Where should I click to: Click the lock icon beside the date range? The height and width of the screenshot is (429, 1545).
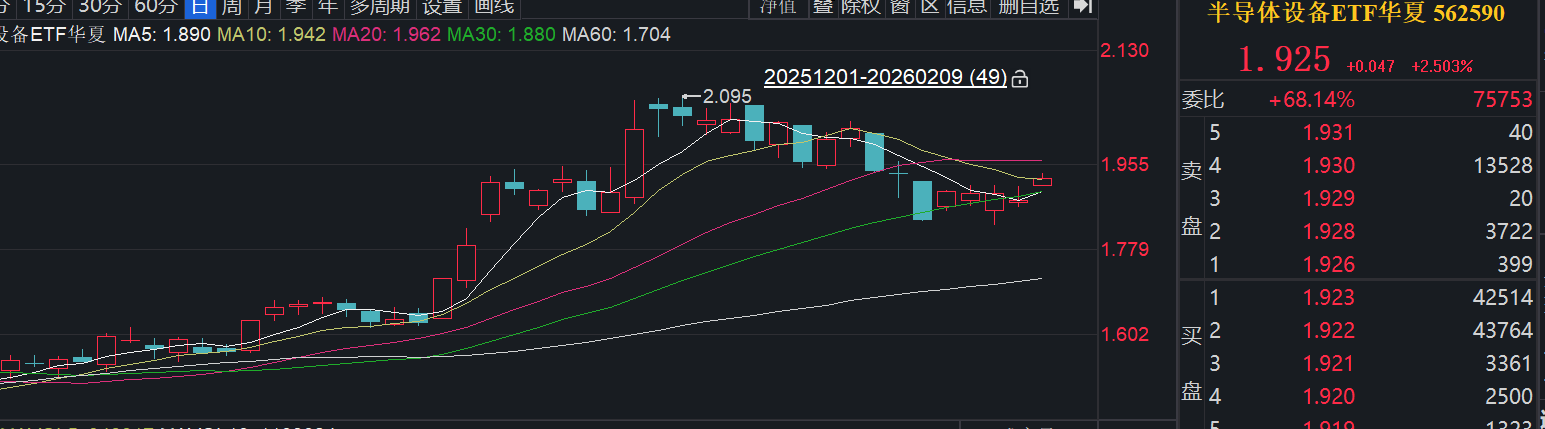[x=1020, y=78]
